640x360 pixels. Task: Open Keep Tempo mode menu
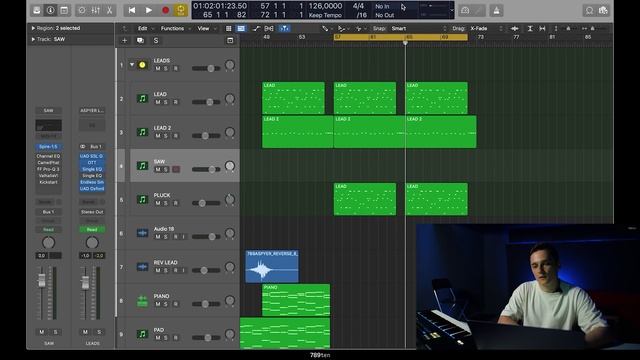[x=325, y=15]
